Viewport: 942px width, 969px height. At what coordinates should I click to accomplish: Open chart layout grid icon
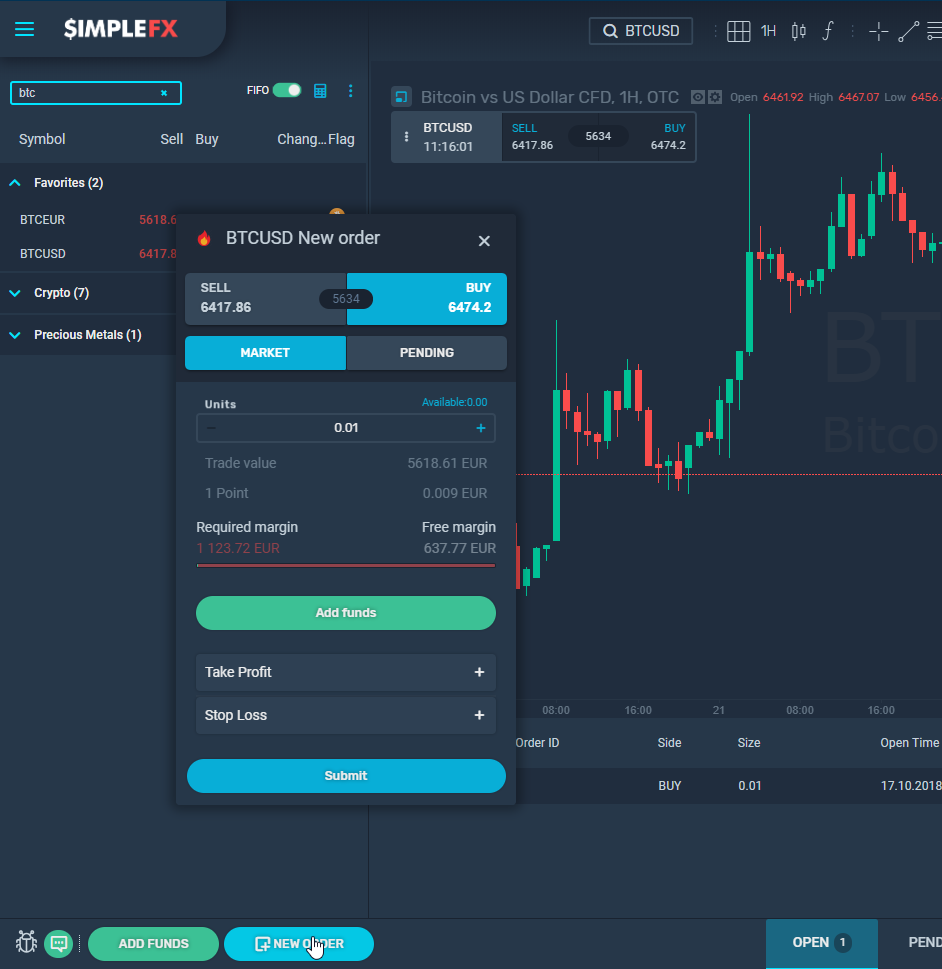pyautogui.click(x=738, y=31)
